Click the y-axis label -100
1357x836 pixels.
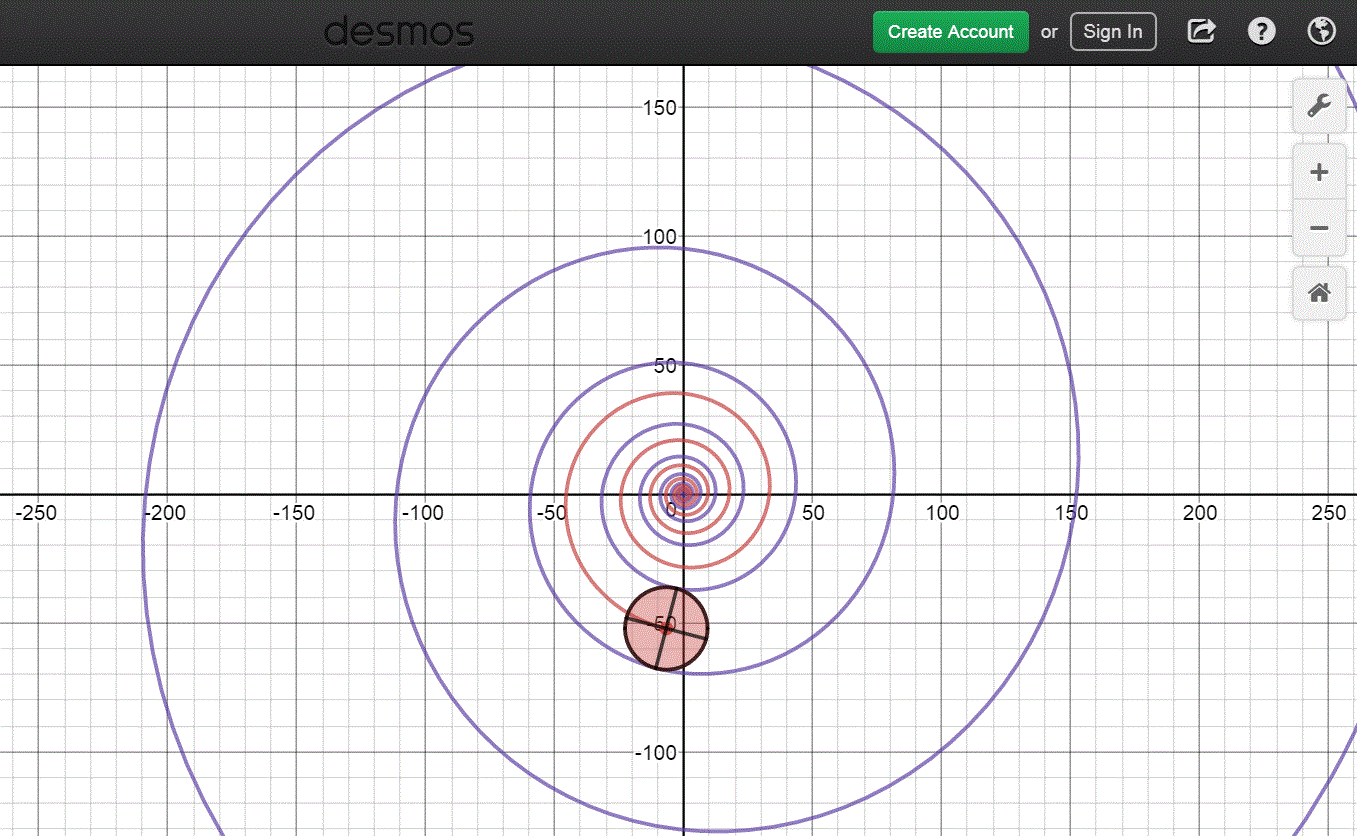click(656, 752)
